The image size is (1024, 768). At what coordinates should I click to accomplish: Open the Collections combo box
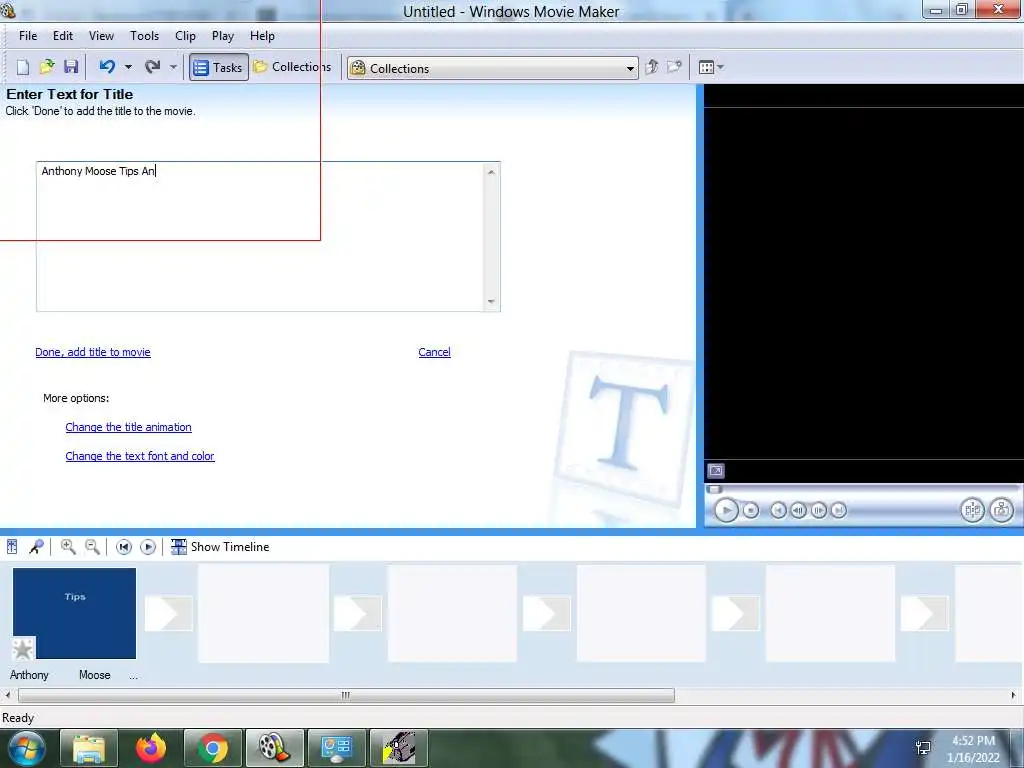(x=493, y=68)
